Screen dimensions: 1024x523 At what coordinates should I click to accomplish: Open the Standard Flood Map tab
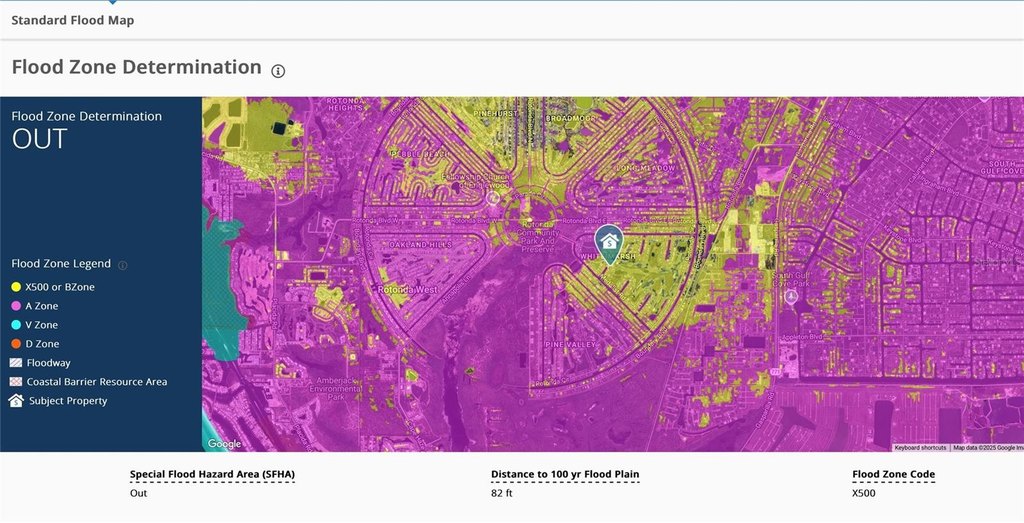pyautogui.click(x=72, y=20)
